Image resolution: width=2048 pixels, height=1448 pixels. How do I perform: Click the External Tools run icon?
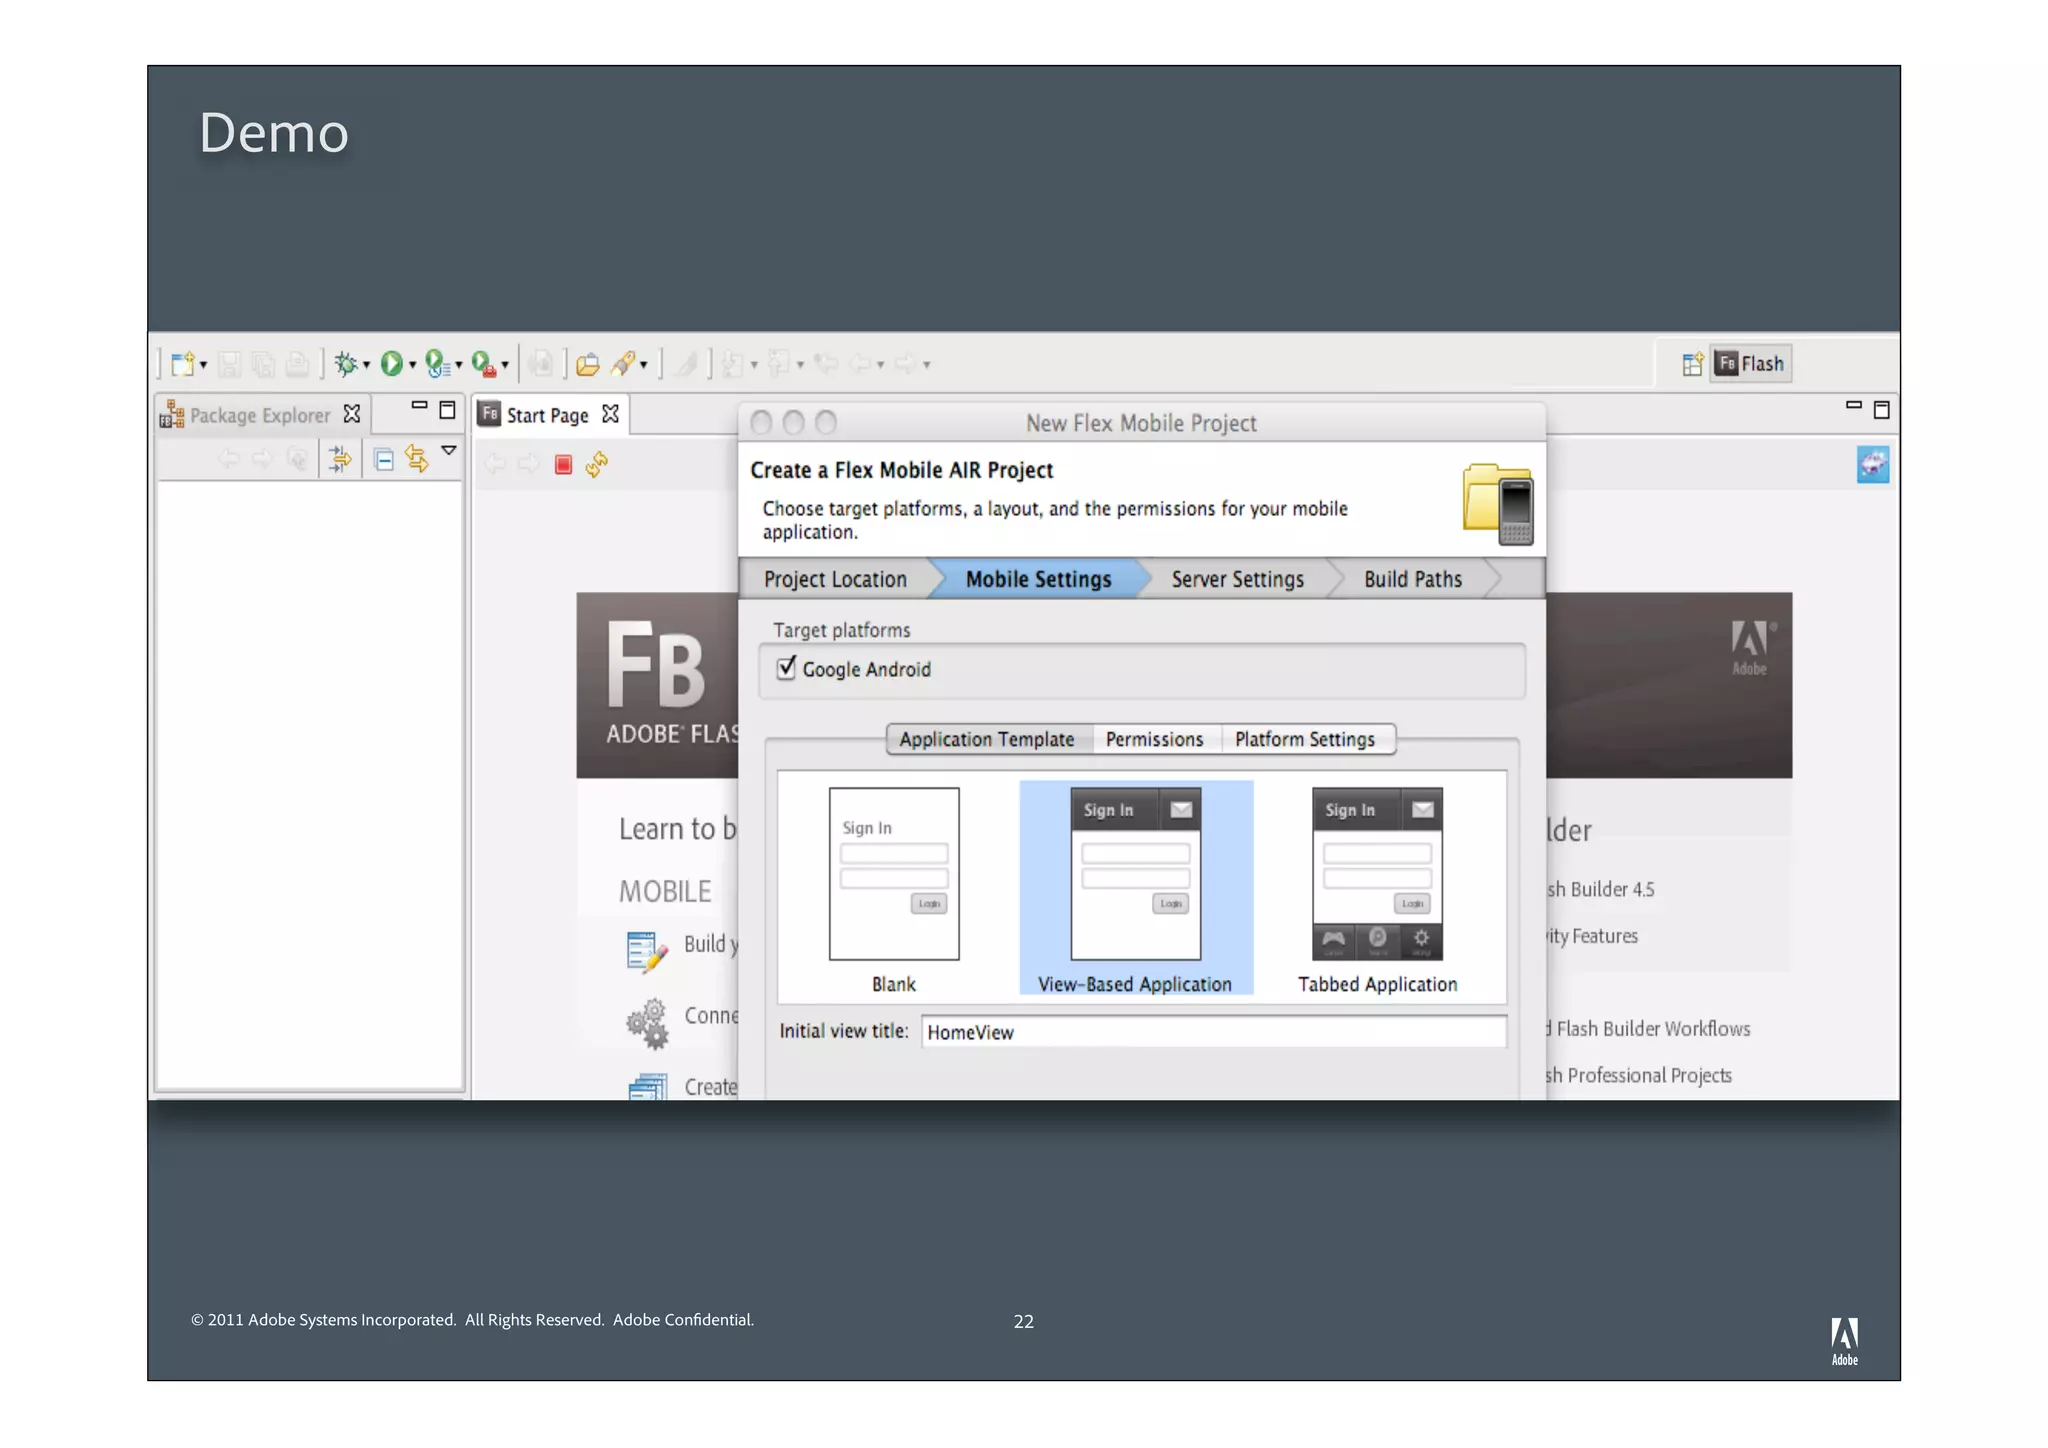484,364
